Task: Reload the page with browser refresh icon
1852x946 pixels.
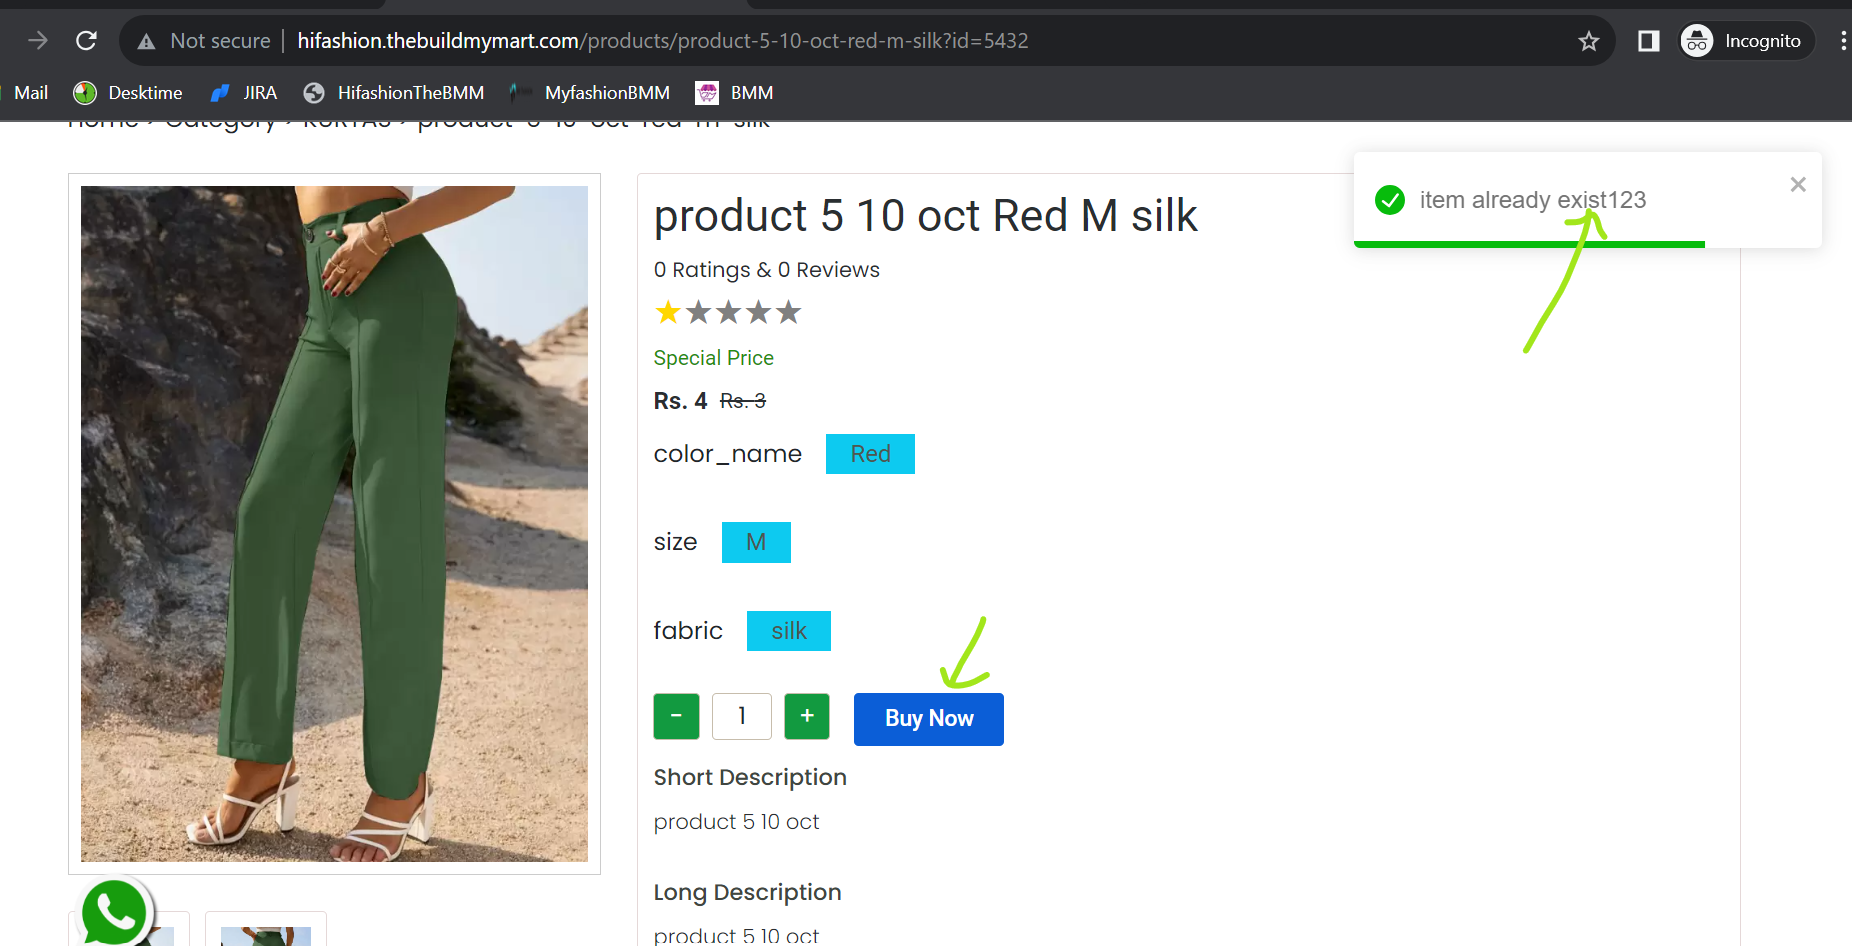Action: 87,41
